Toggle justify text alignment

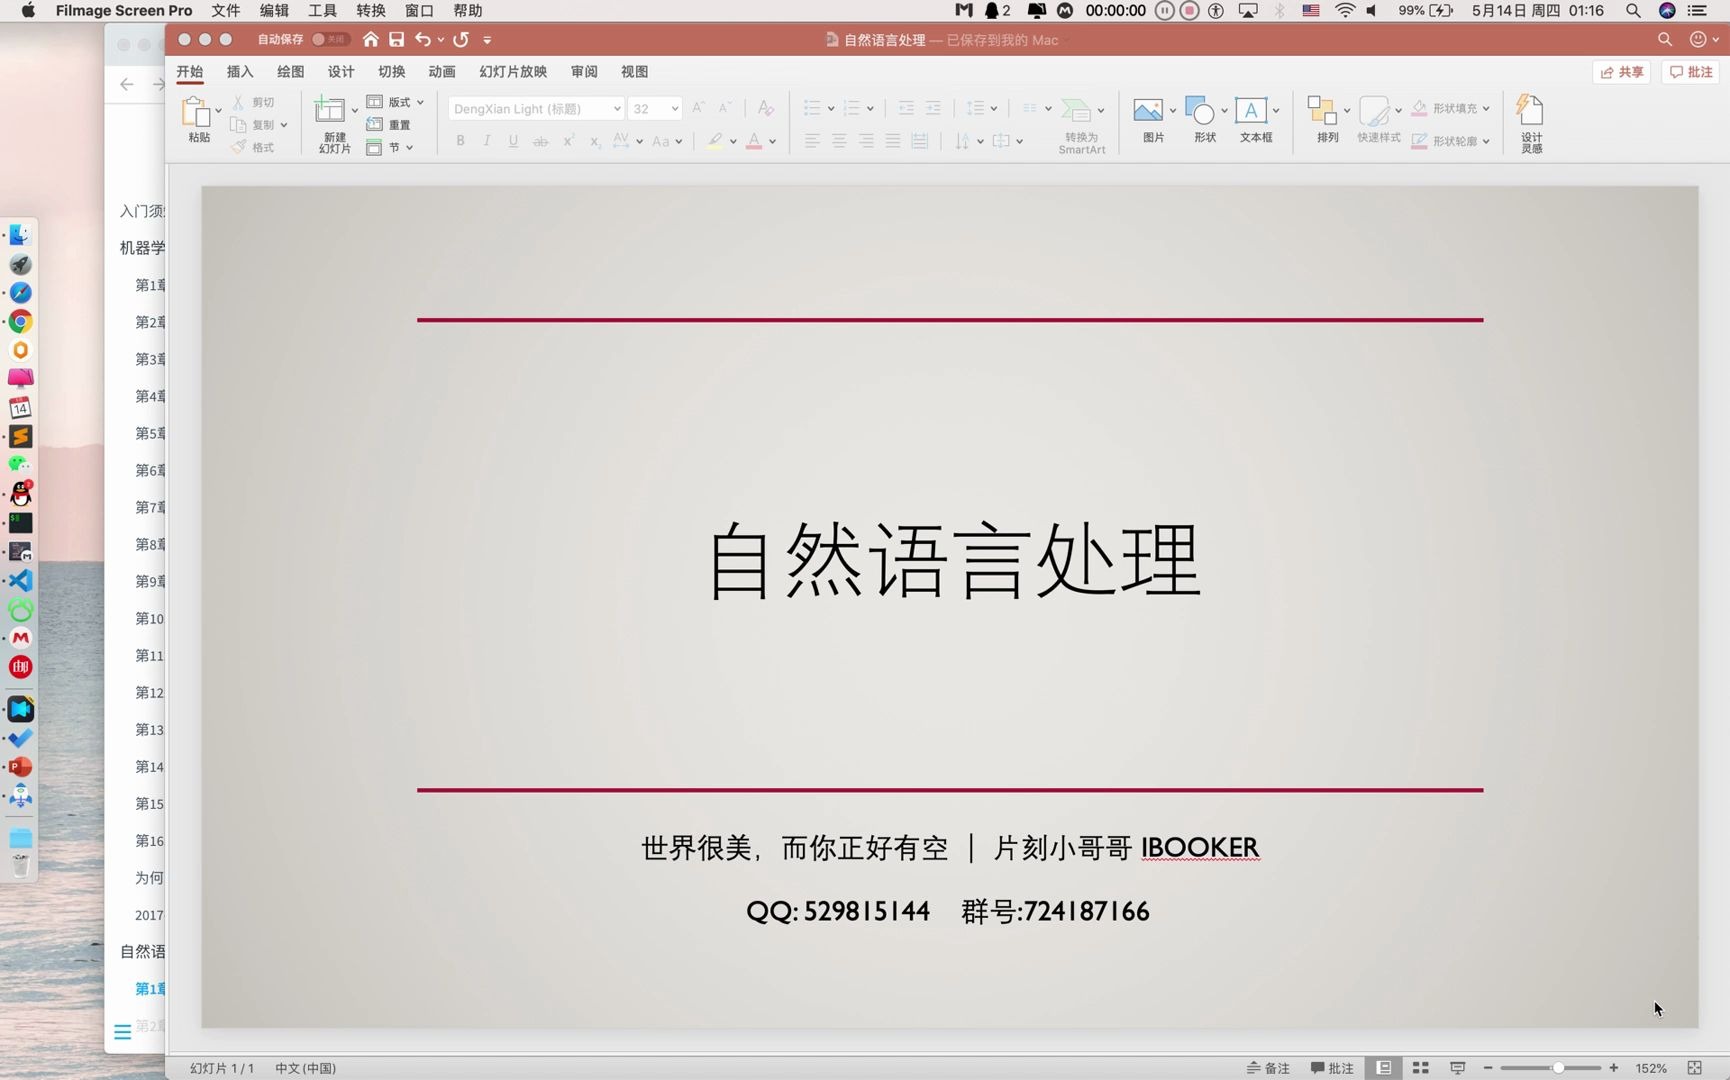click(893, 141)
